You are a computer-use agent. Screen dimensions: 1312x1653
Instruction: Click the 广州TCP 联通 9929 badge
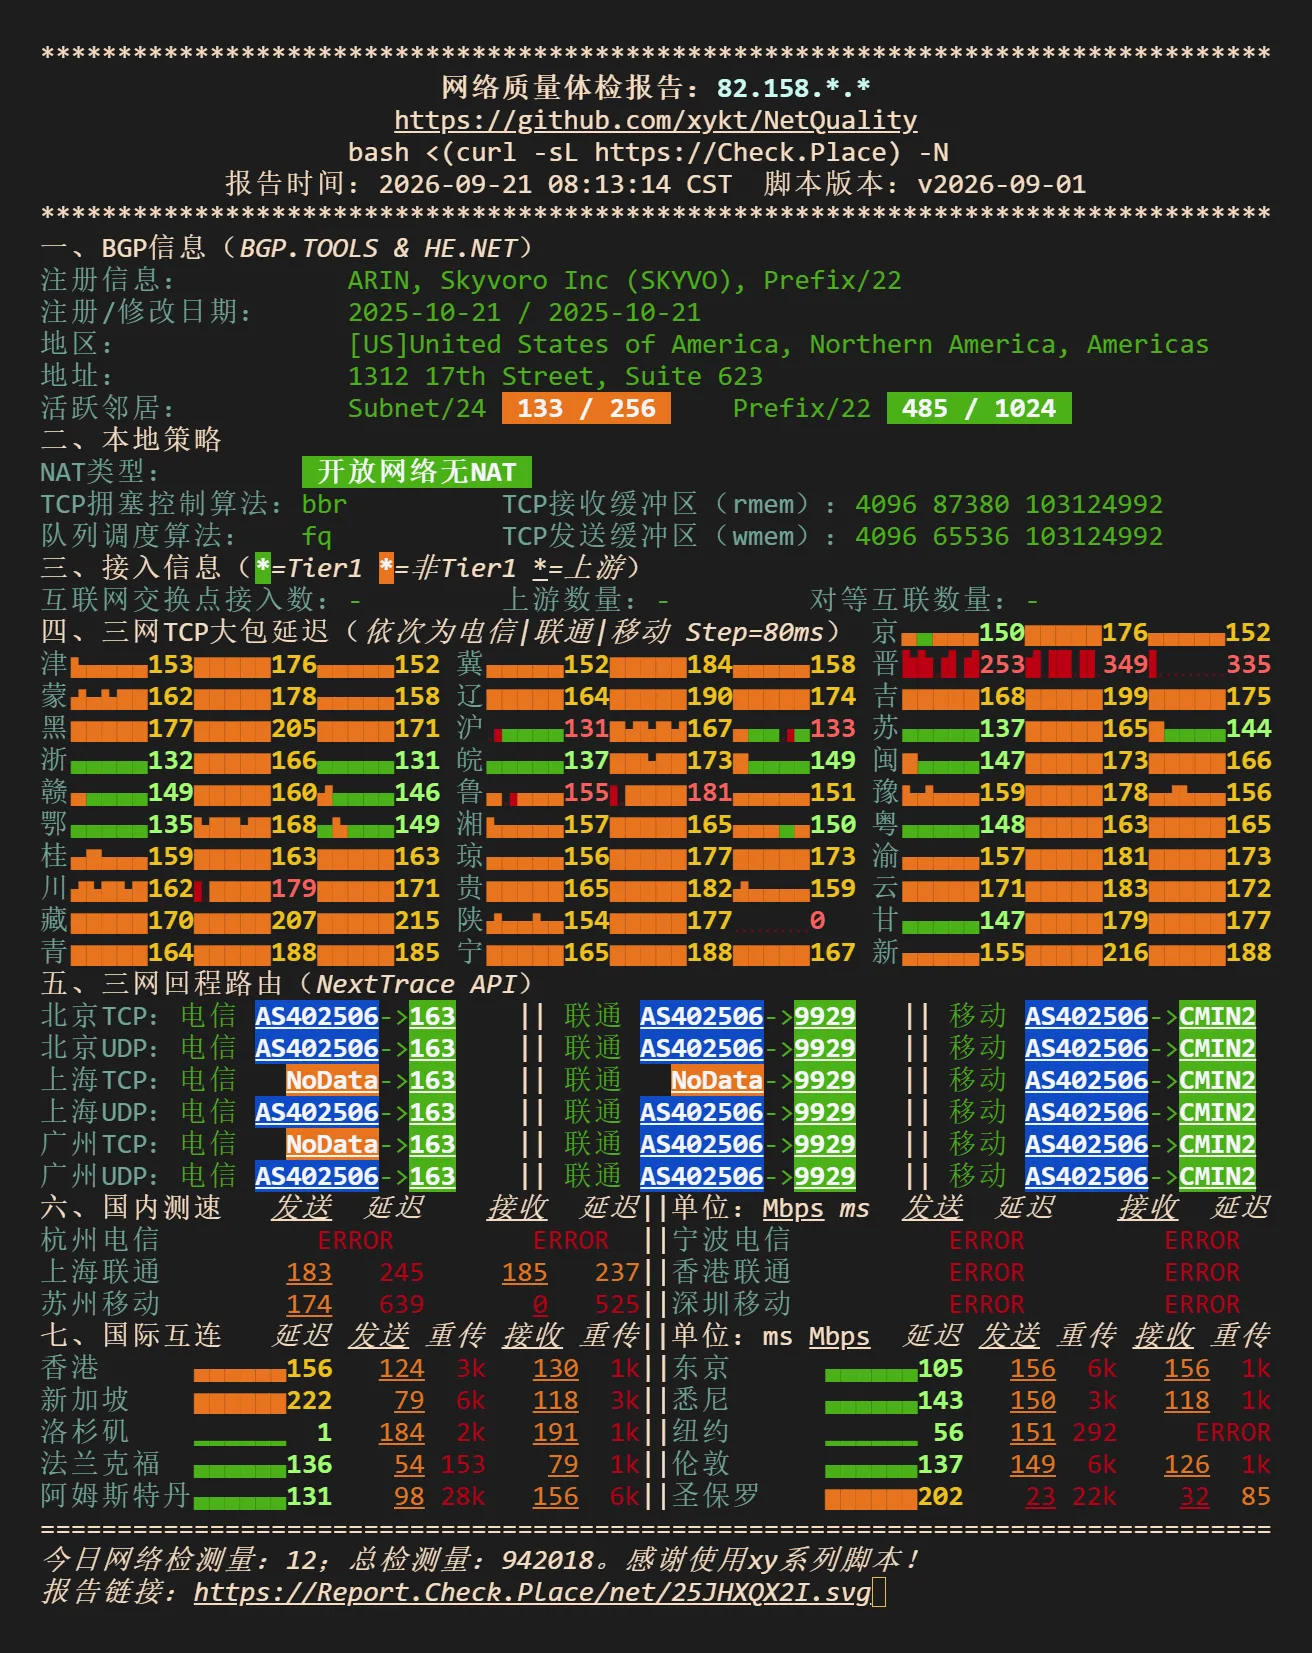tap(825, 1144)
